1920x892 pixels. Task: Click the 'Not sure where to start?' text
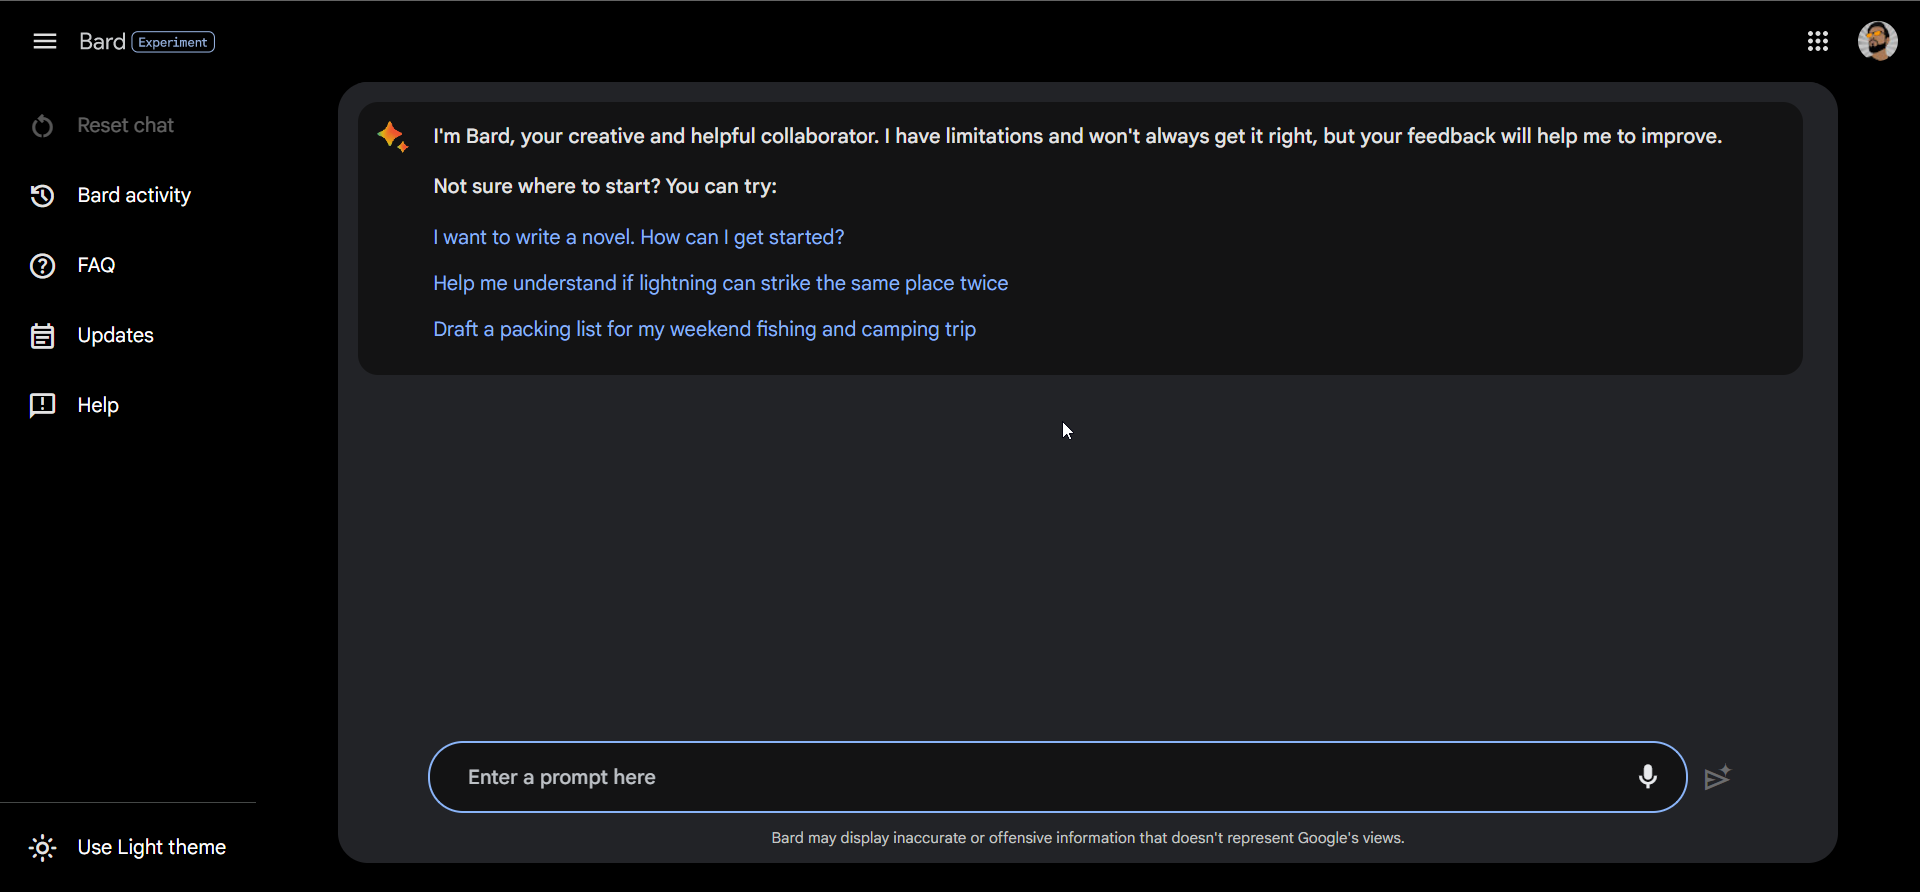pos(605,186)
